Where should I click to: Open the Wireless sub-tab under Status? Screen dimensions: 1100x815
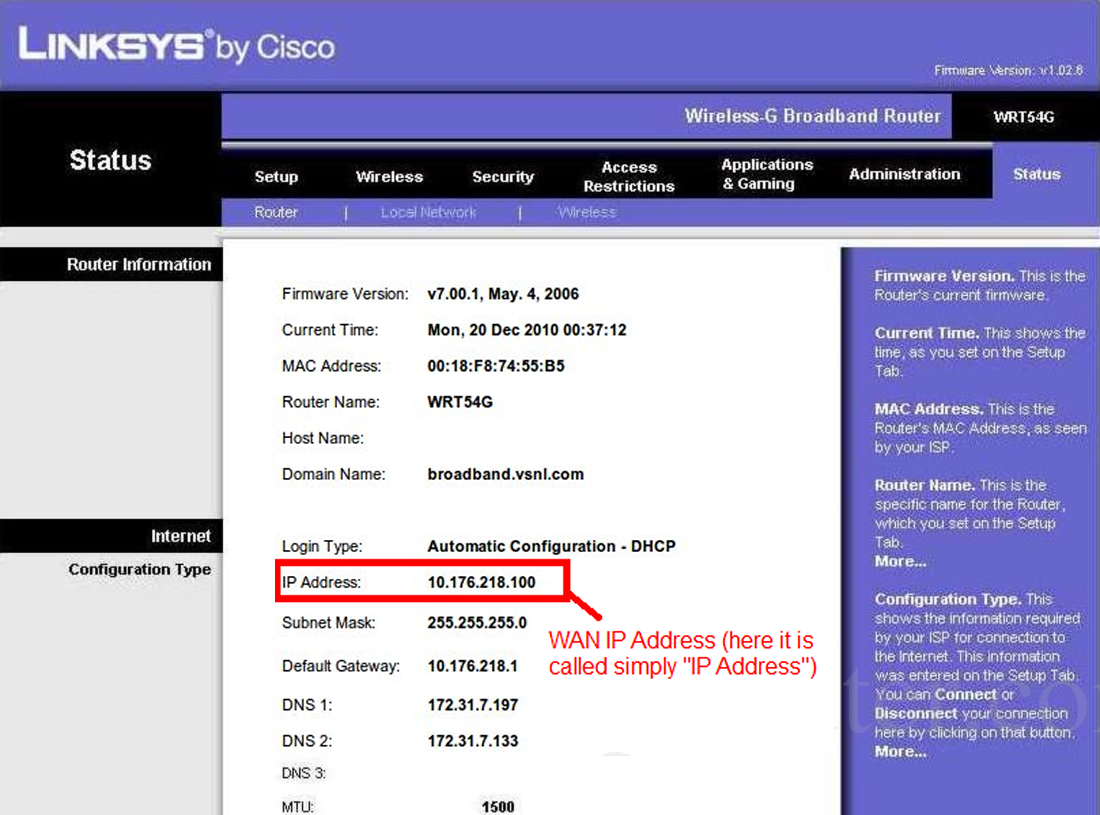coord(587,212)
